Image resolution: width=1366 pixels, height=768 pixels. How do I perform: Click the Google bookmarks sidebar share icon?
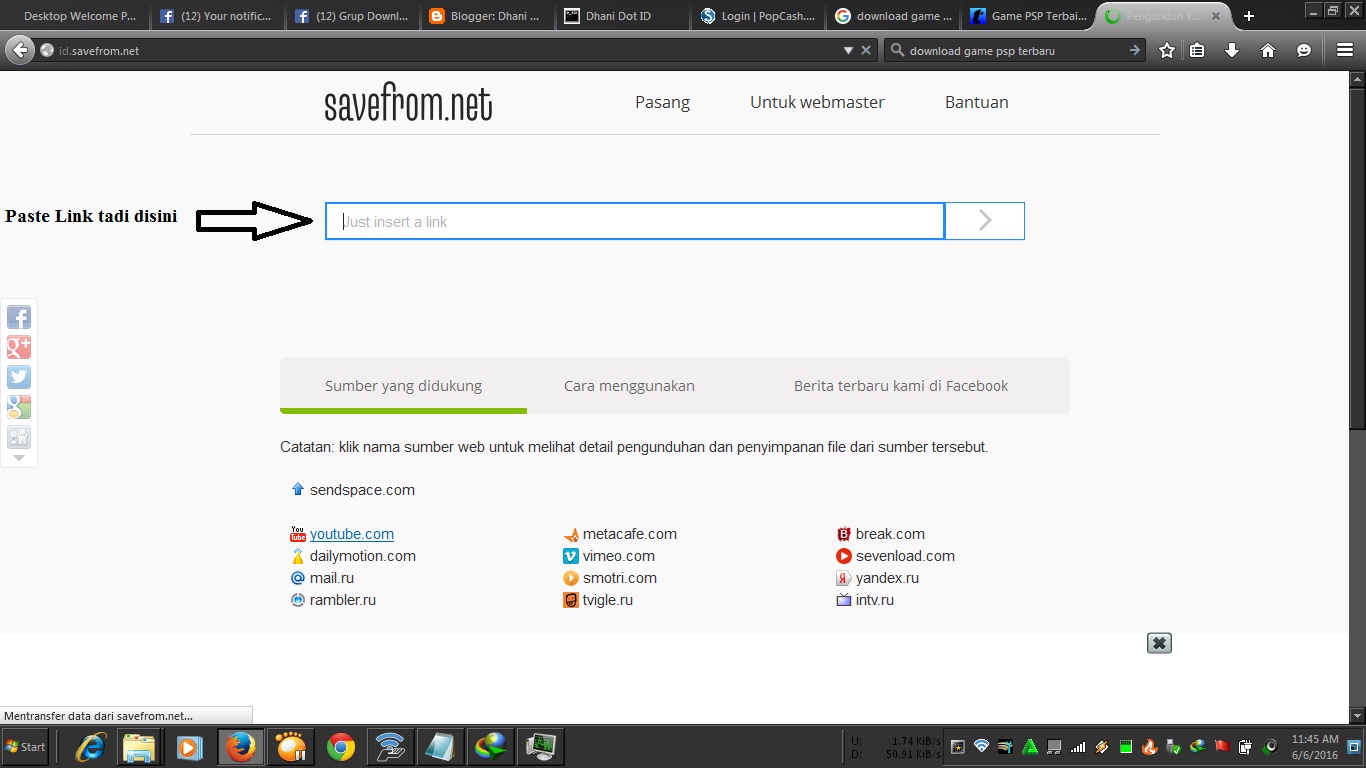coord(19,407)
